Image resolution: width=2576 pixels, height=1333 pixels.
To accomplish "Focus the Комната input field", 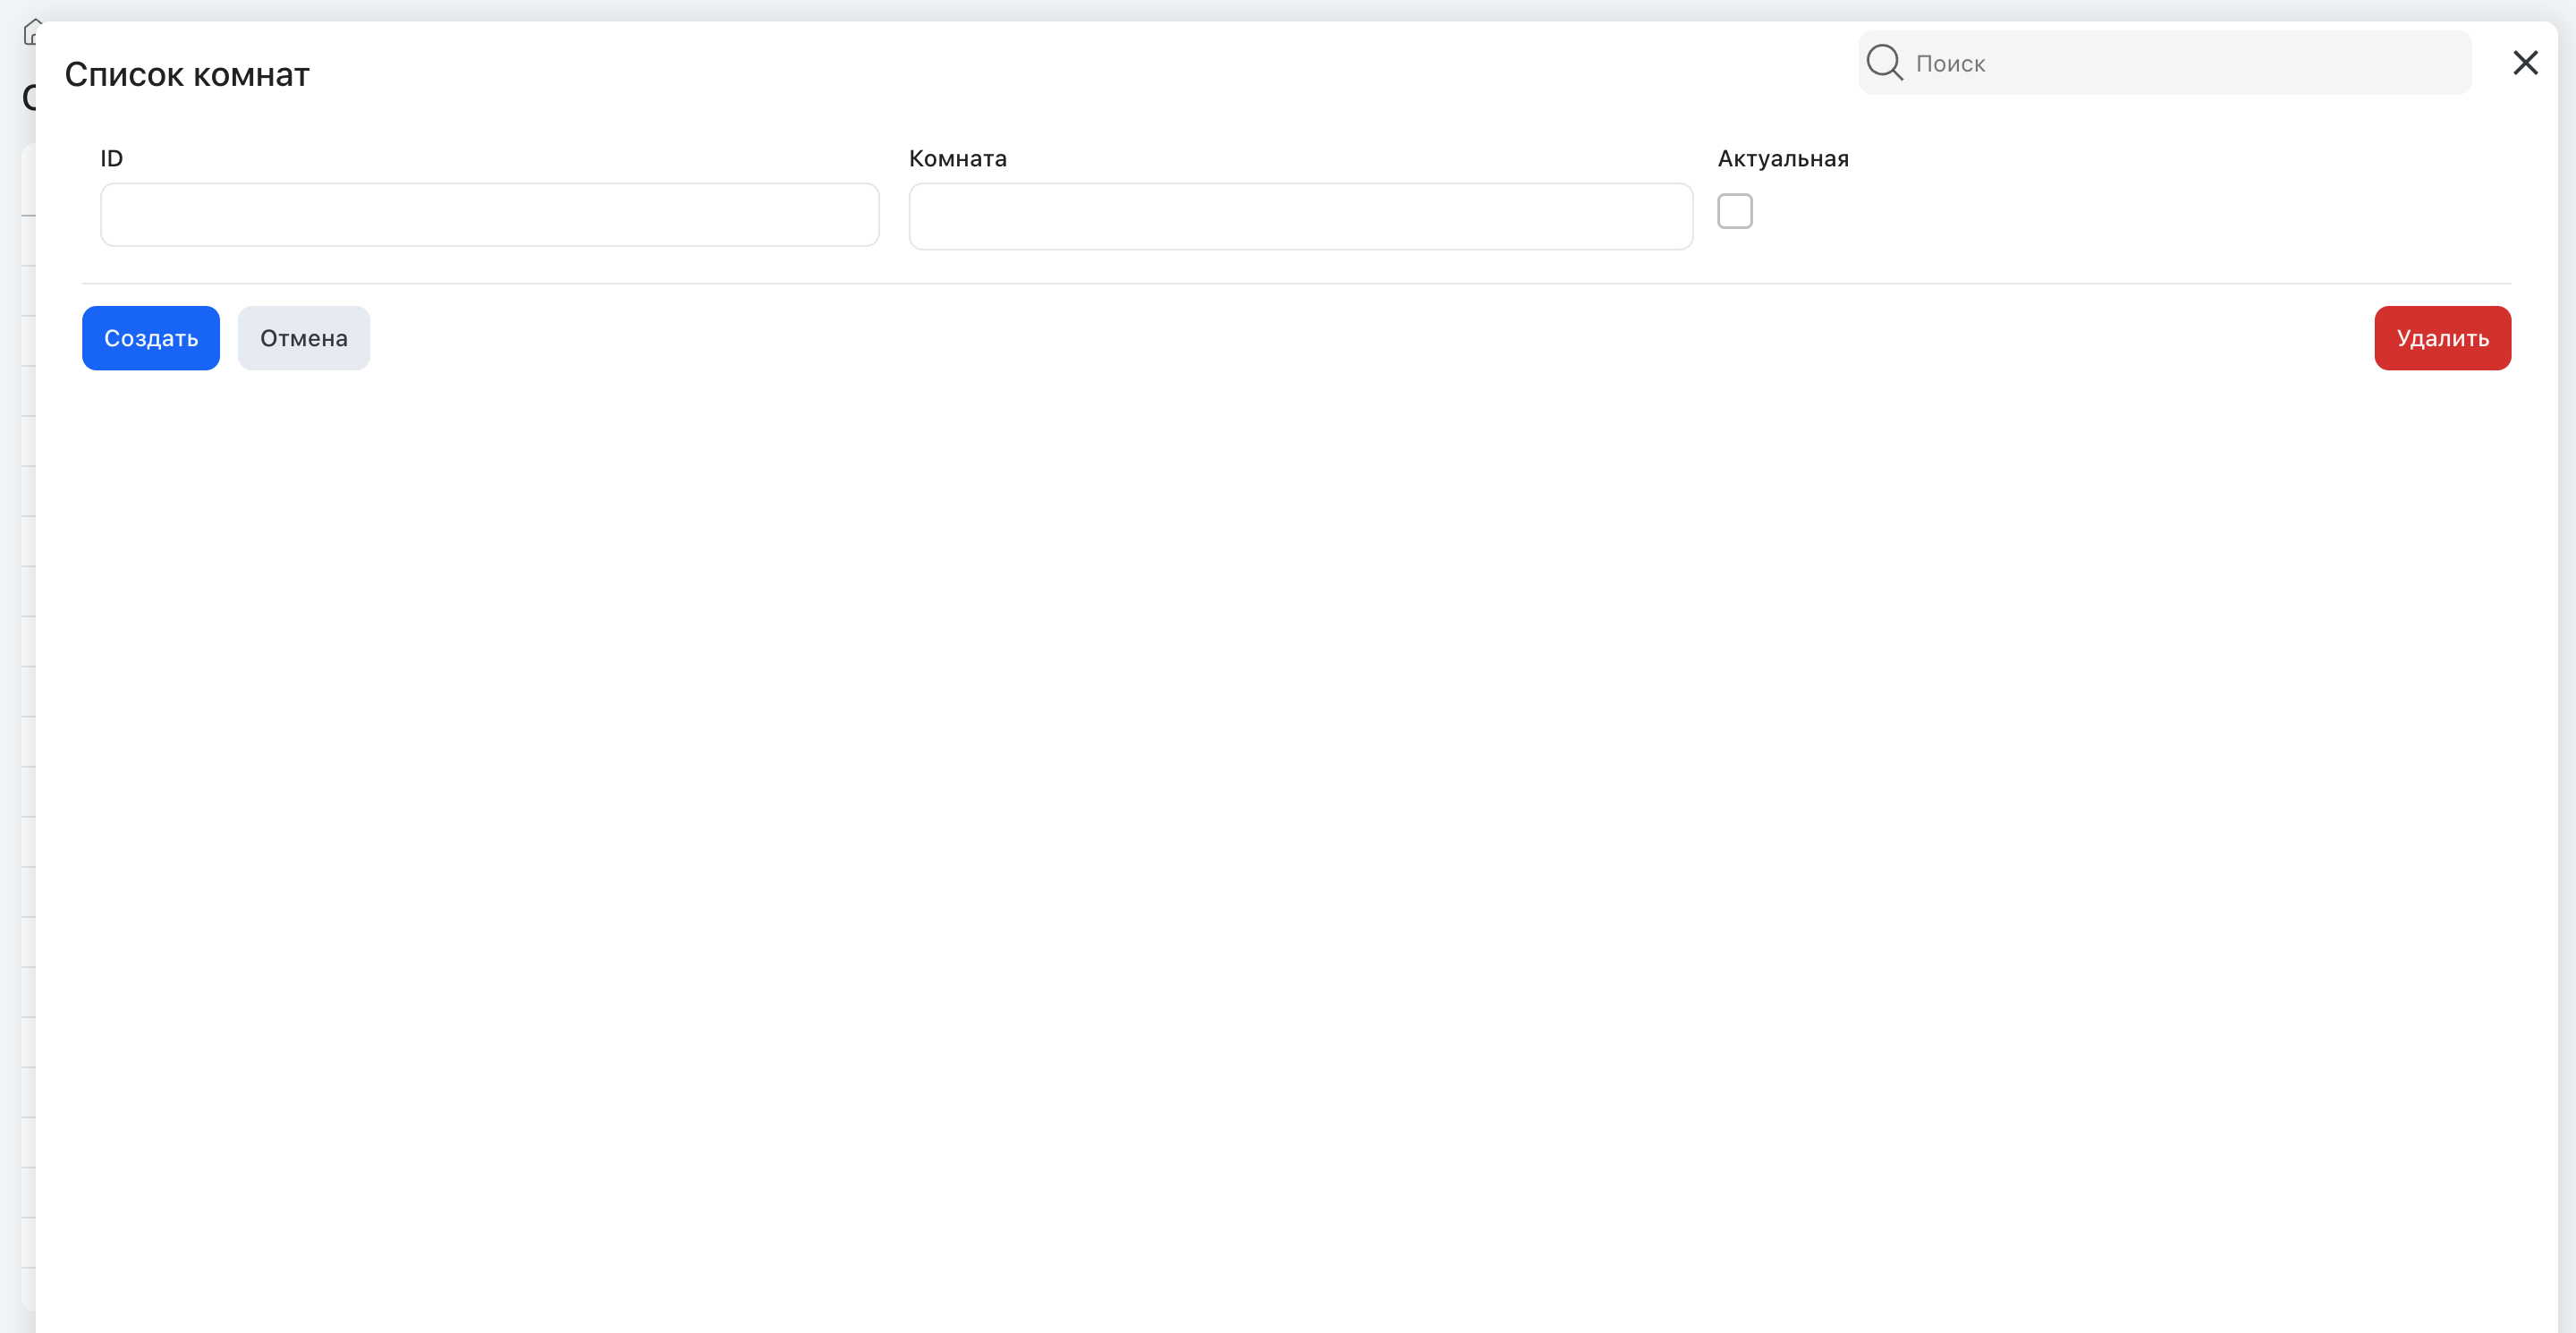I will 1300,216.
